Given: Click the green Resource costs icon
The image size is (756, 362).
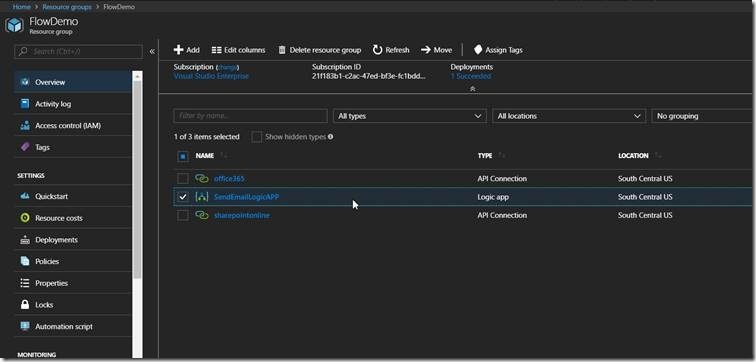Looking at the screenshot, I should pos(26,218).
